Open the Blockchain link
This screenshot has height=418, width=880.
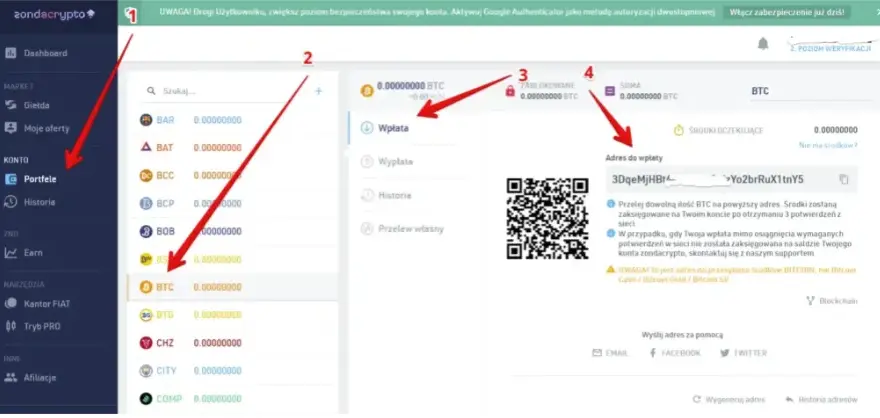[832, 301]
